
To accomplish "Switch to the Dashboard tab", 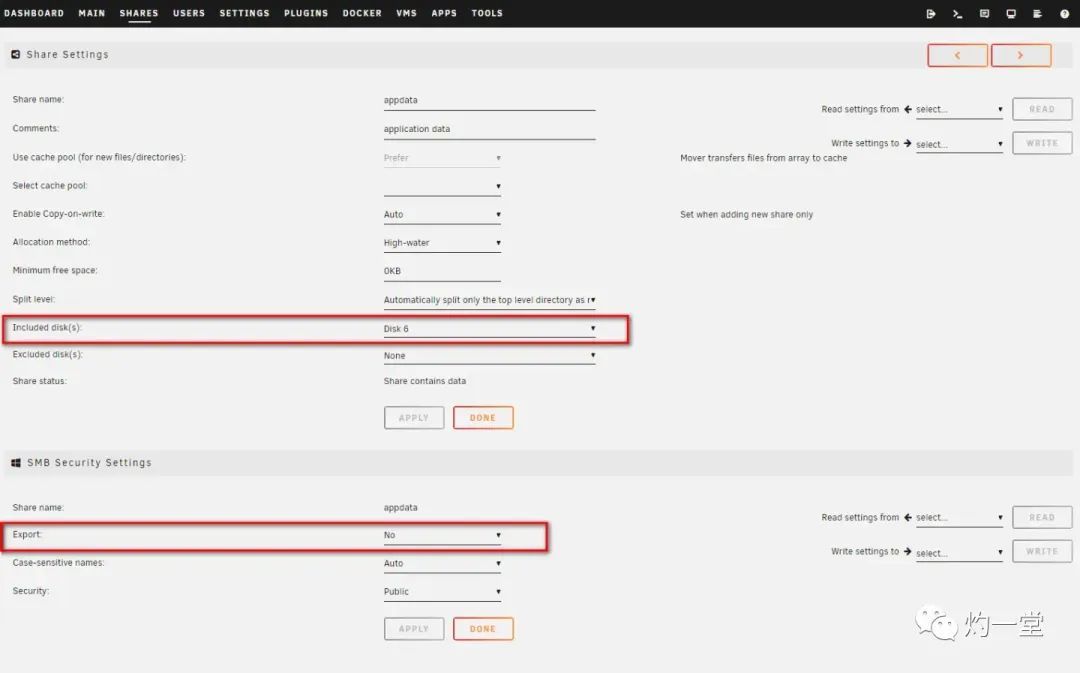I will coord(34,14).
